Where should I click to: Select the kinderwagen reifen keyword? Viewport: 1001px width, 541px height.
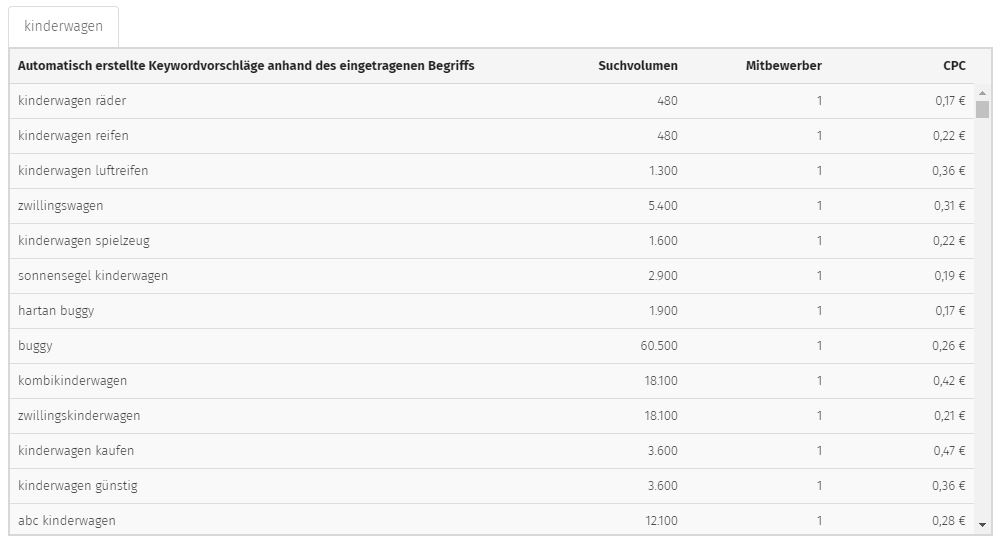73,136
